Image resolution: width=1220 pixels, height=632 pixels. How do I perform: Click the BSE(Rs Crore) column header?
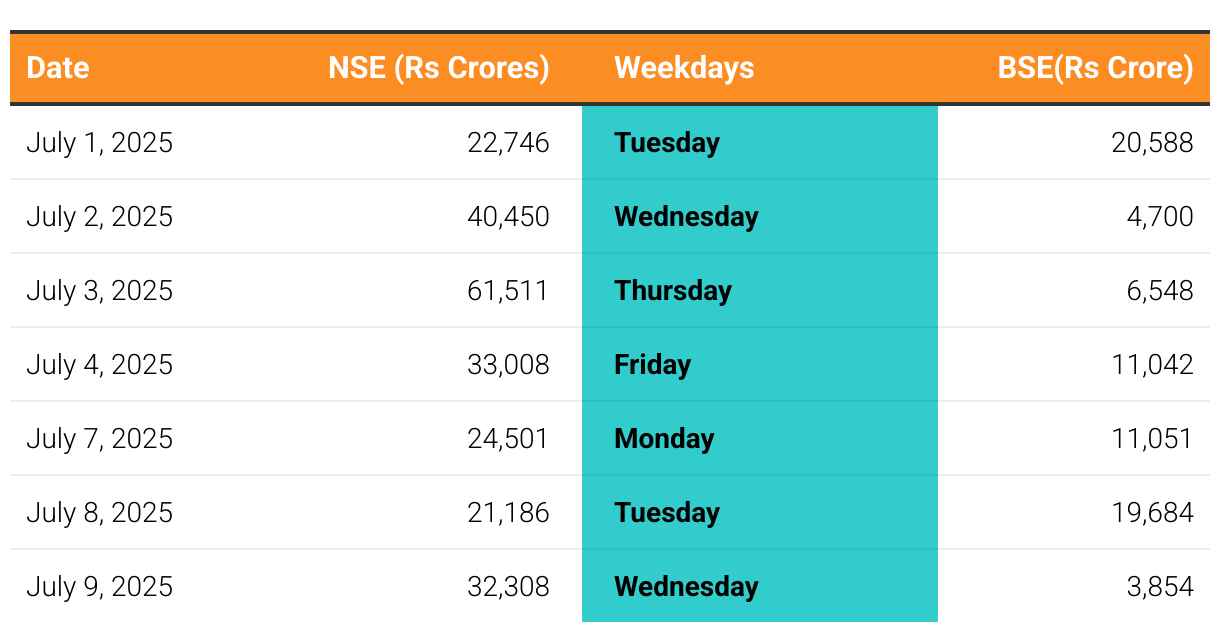point(1095,68)
